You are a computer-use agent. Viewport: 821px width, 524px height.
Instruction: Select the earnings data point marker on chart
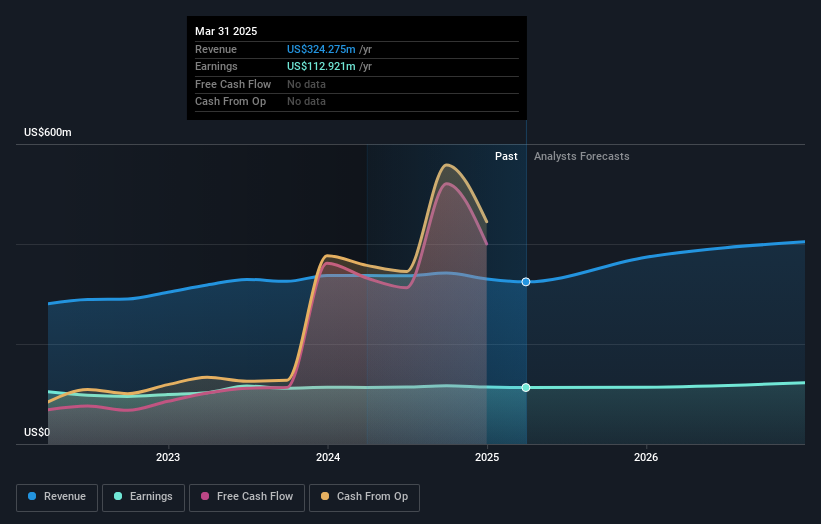tap(526, 387)
